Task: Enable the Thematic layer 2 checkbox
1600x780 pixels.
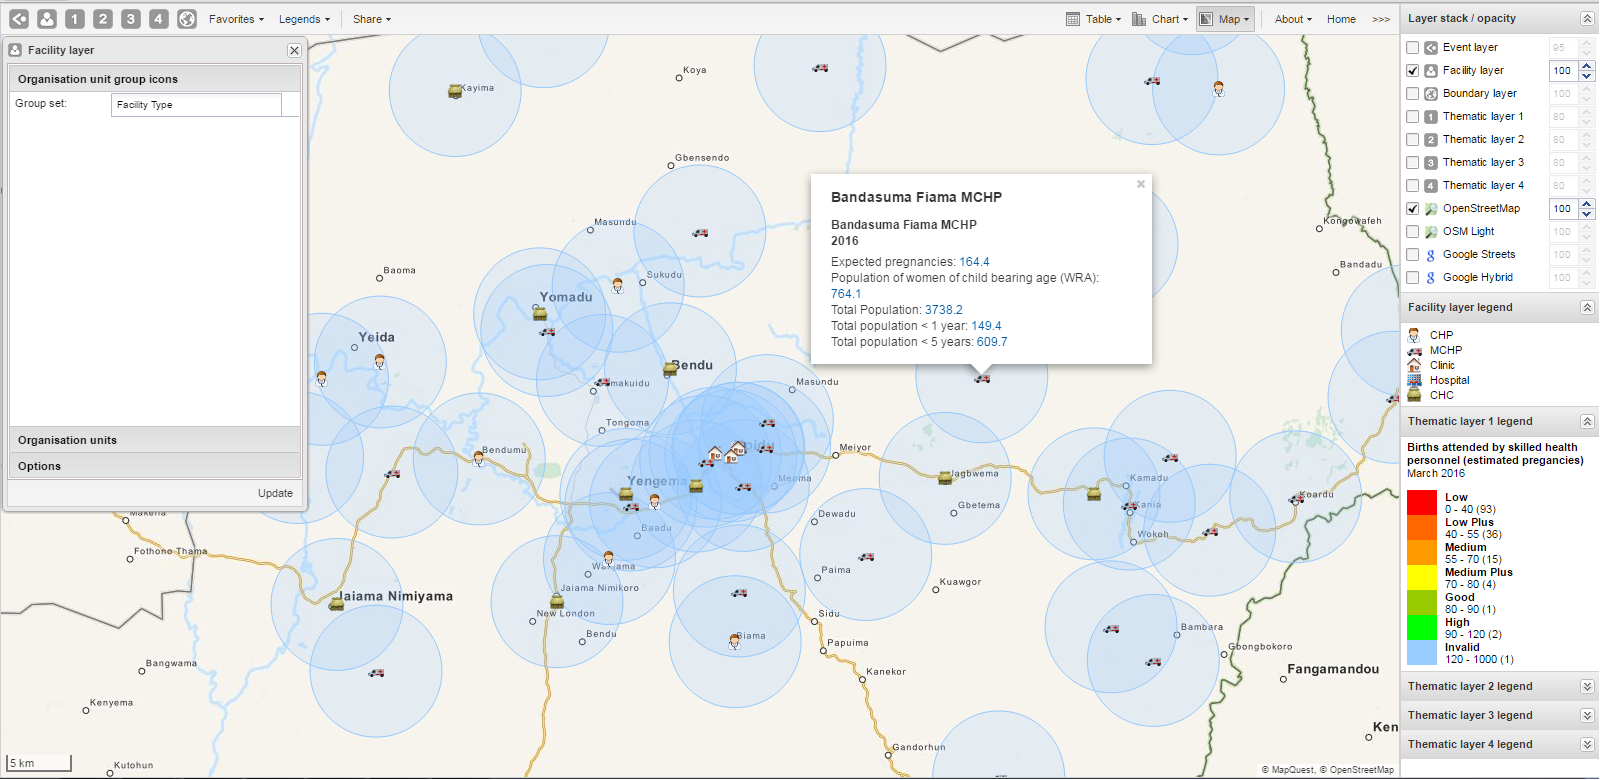Action: [1412, 140]
